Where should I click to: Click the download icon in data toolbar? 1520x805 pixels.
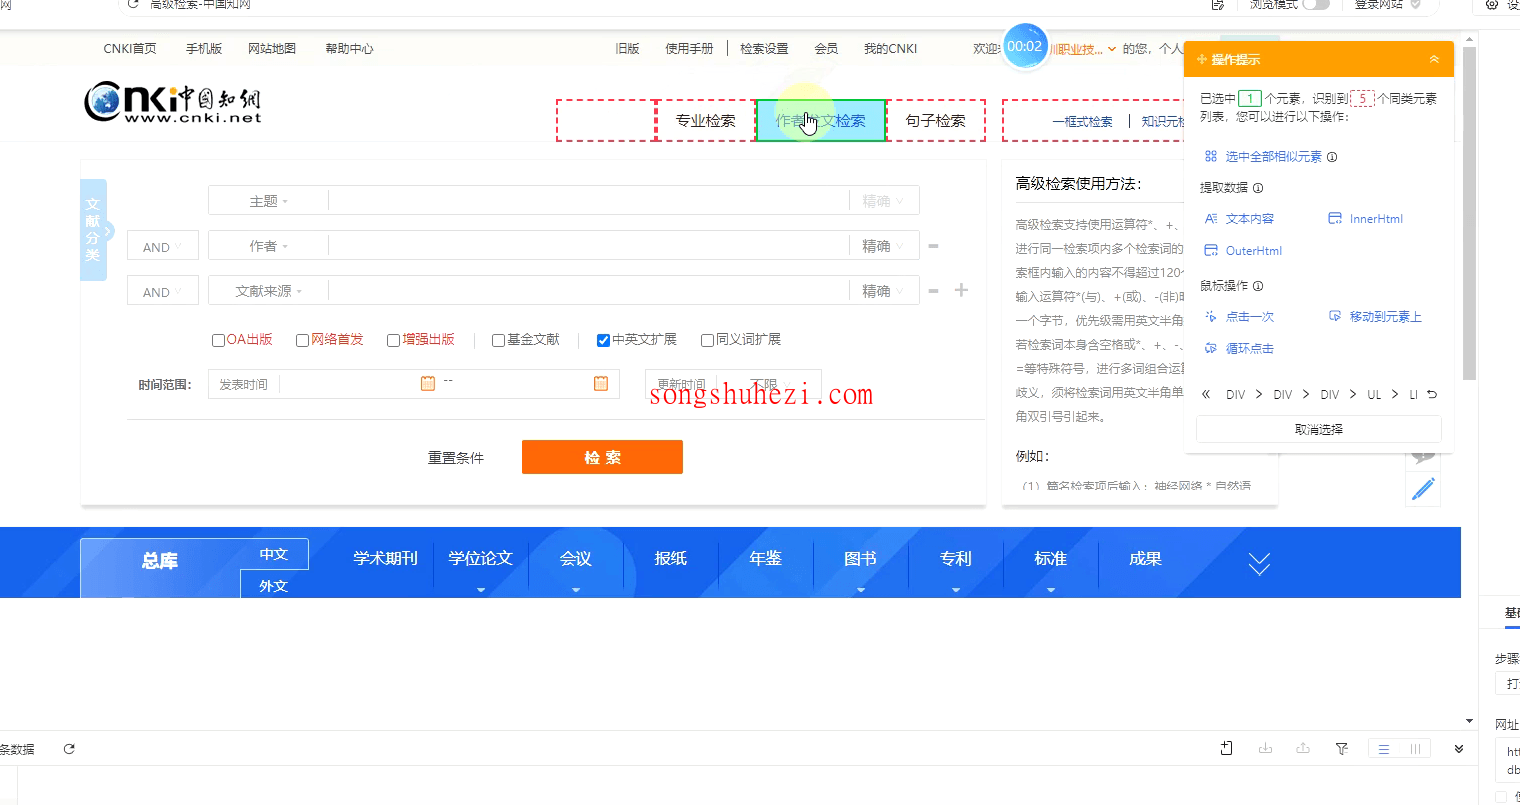pyautogui.click(x=1265, y=748)
